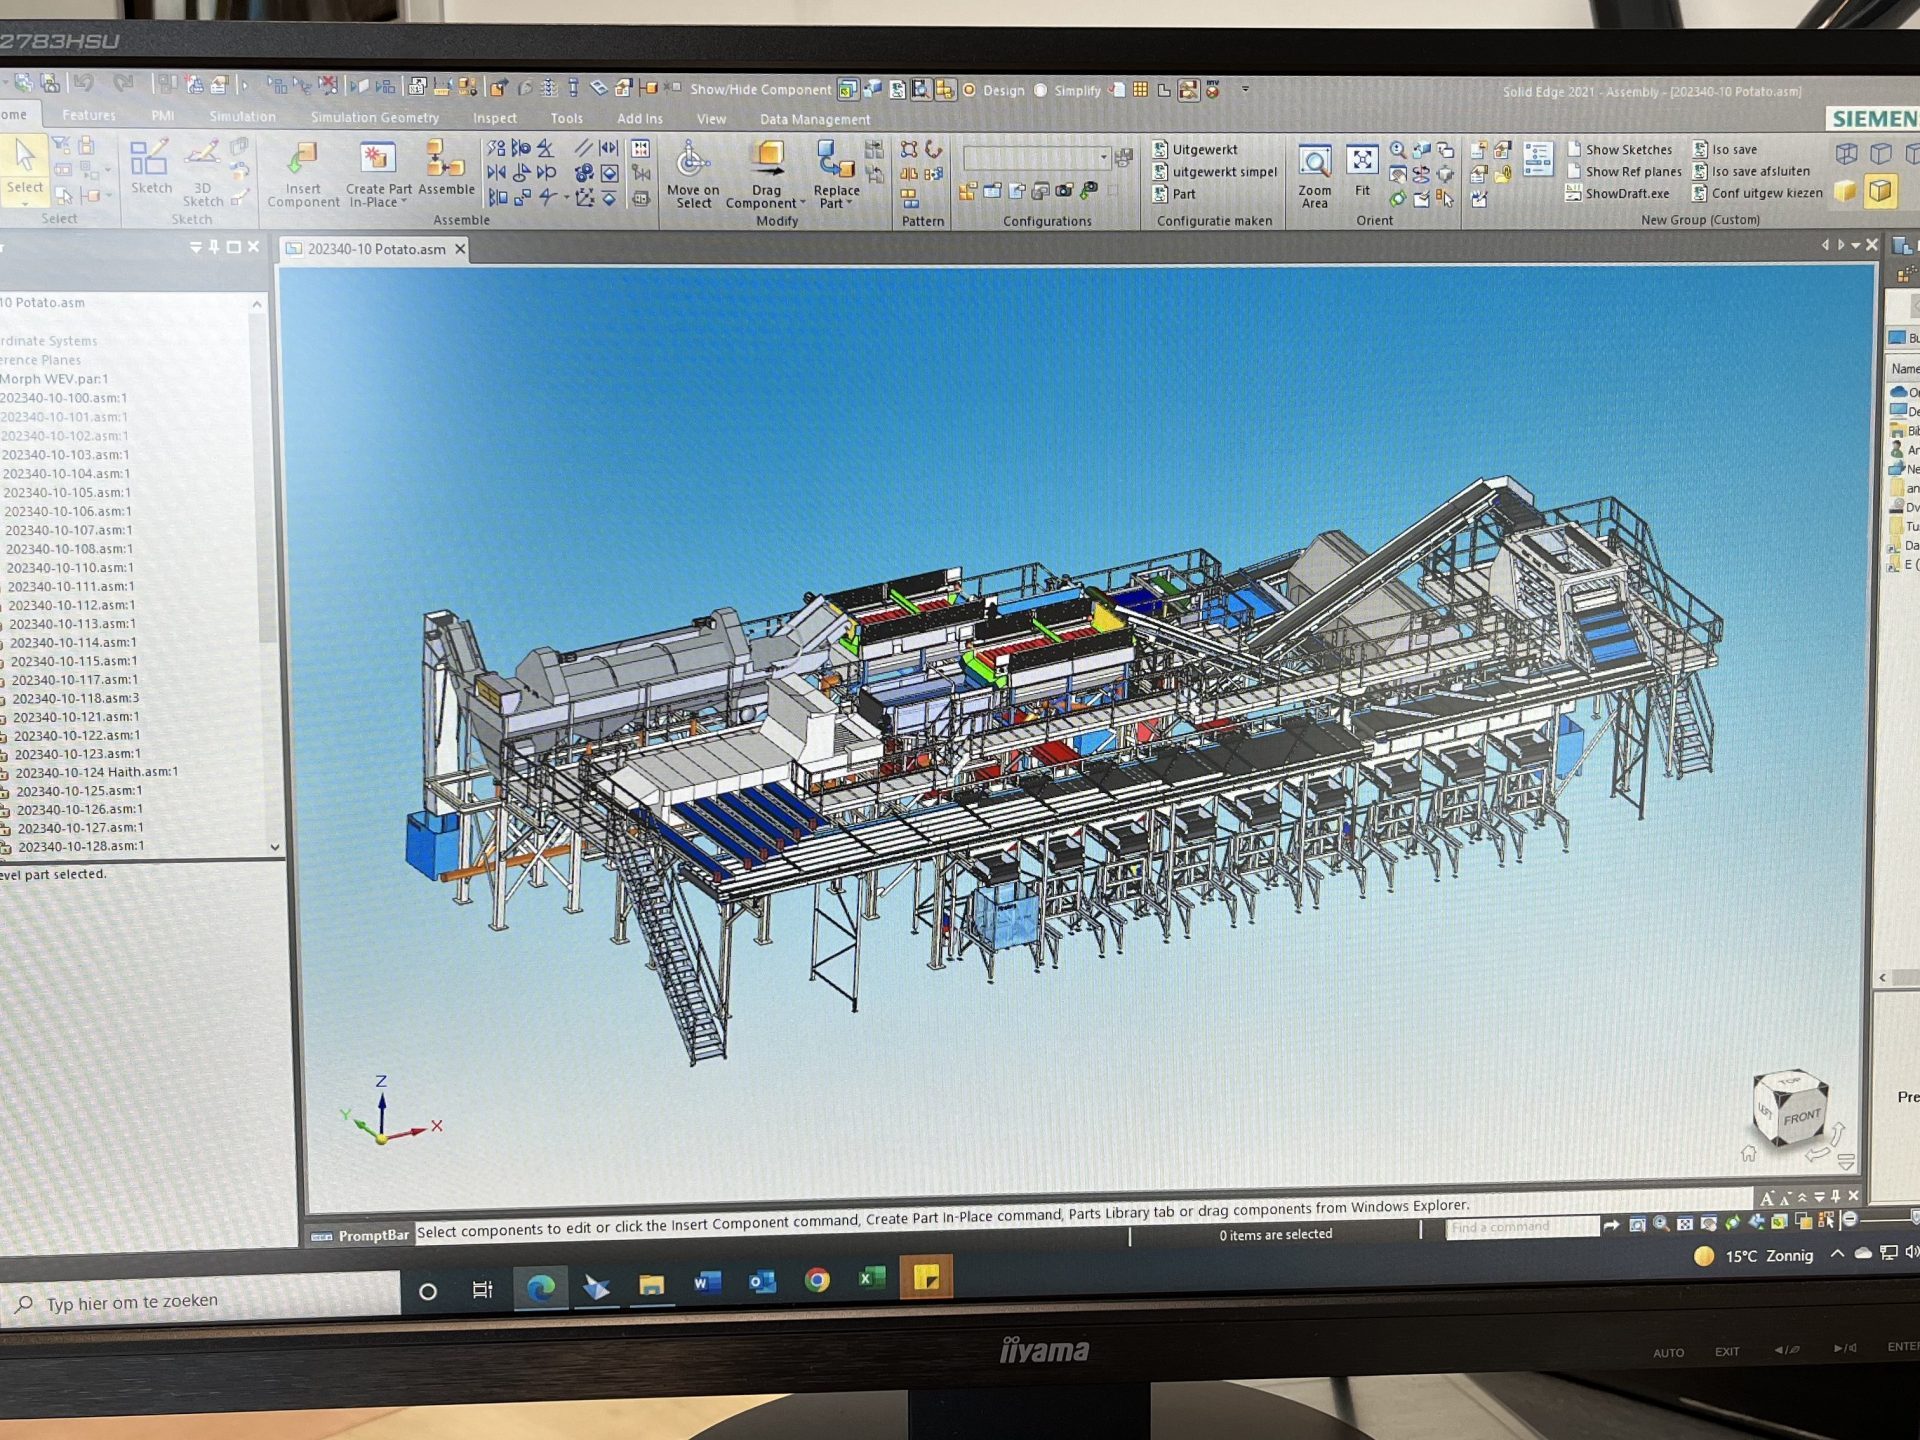Toggle the Show Sketches option
The width and height of the screenshot is (1920, 1440).
(1619, 149)
